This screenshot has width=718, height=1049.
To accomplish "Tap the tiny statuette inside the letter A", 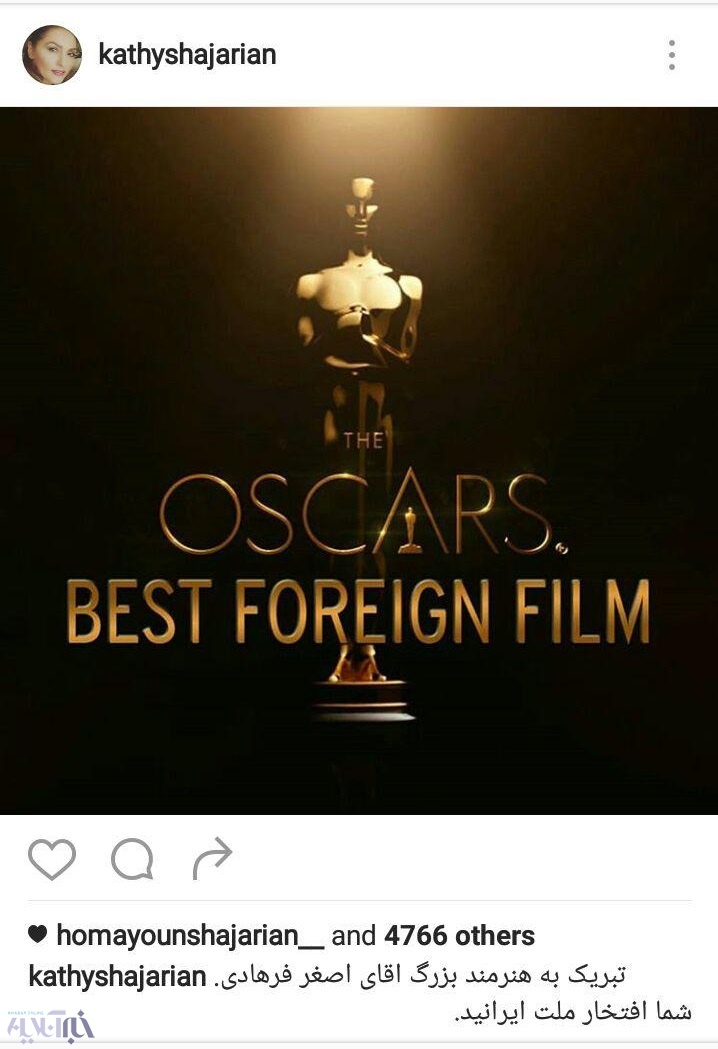I will click(410, 530).
